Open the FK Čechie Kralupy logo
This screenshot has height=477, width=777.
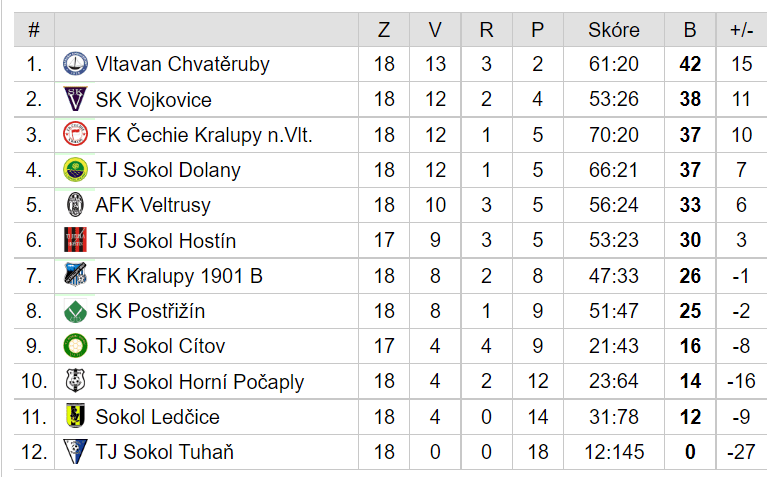(75, 134)
